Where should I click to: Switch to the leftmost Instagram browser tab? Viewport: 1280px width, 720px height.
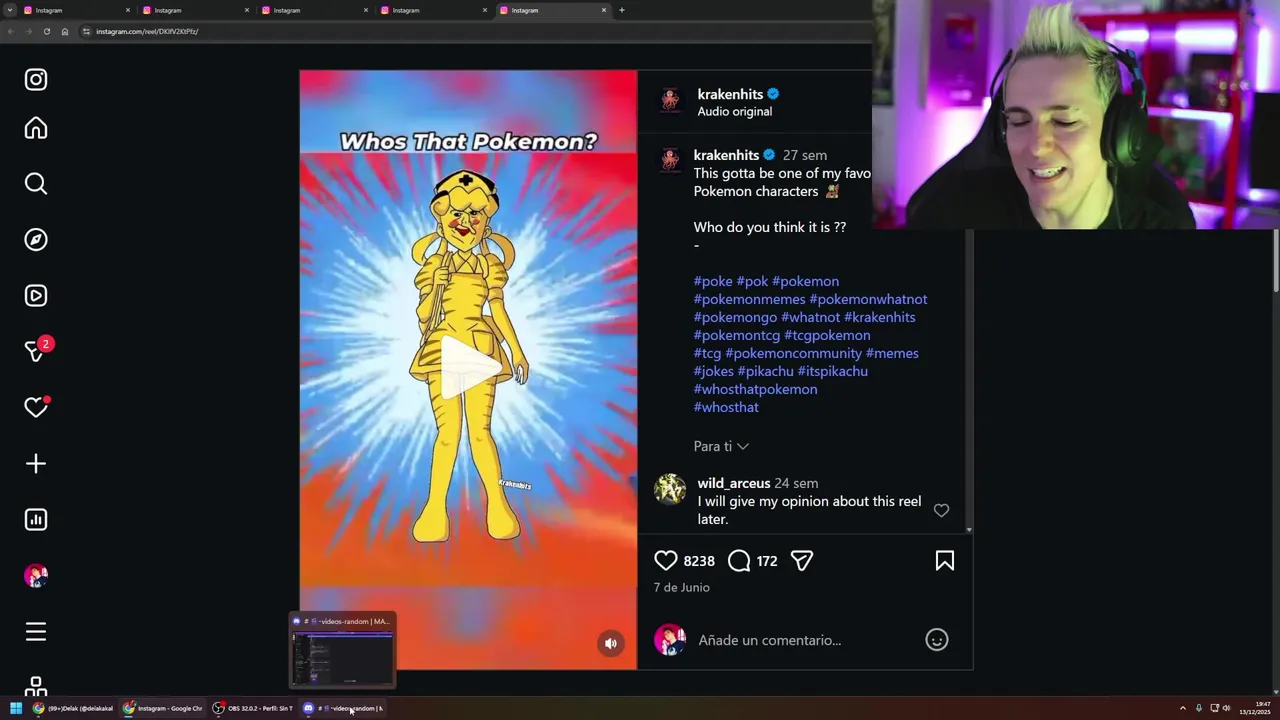point(76,10)
